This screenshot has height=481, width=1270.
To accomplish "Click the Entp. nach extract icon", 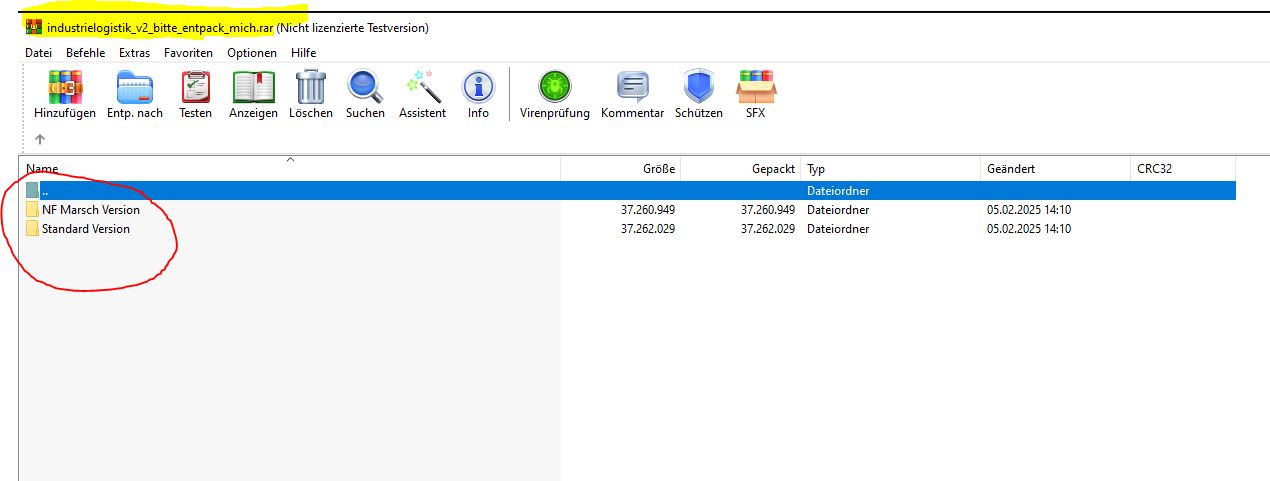I will tap(135, 87).
